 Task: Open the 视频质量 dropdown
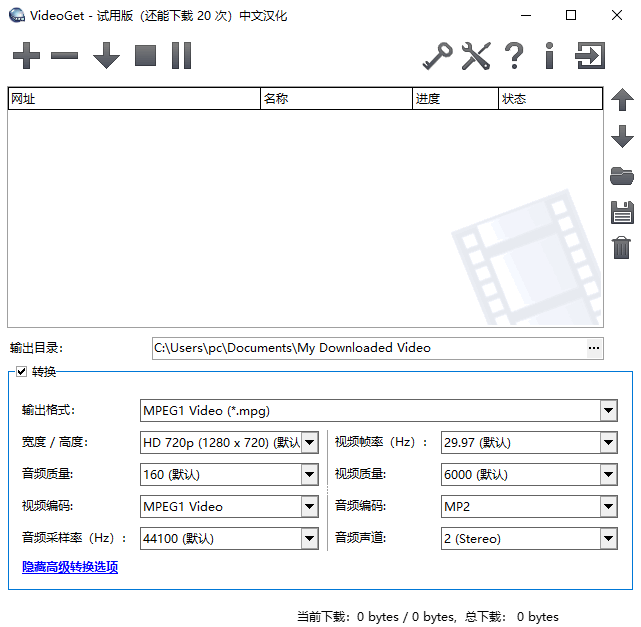pyautogui.click(x=609, y=474)
